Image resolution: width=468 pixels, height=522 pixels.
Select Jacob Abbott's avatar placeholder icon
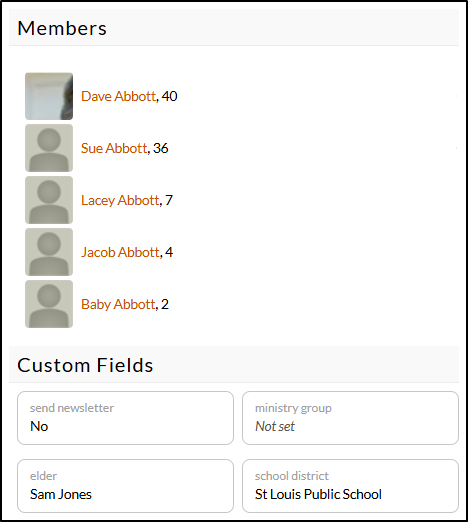(49, 252)
